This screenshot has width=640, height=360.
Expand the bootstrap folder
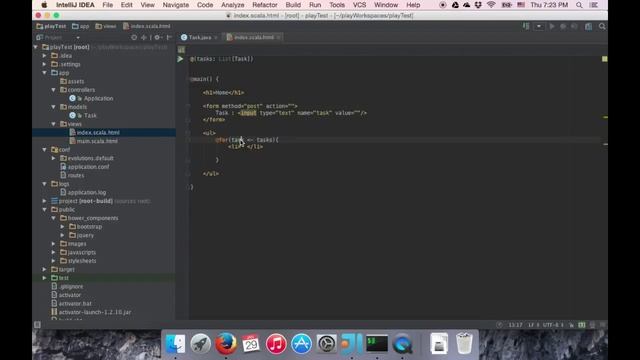(x=62, y=227)
